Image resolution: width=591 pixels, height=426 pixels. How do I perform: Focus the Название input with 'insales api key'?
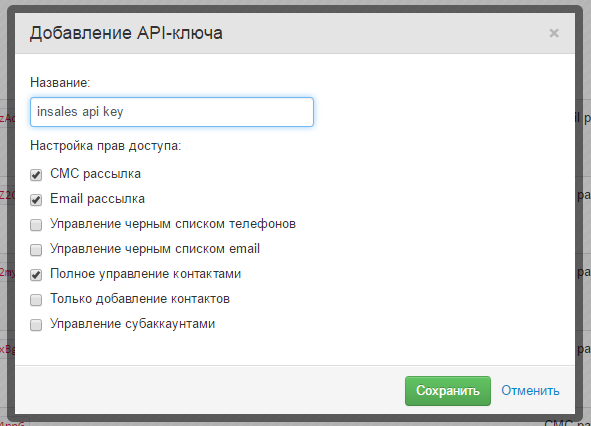click(172, 112)
